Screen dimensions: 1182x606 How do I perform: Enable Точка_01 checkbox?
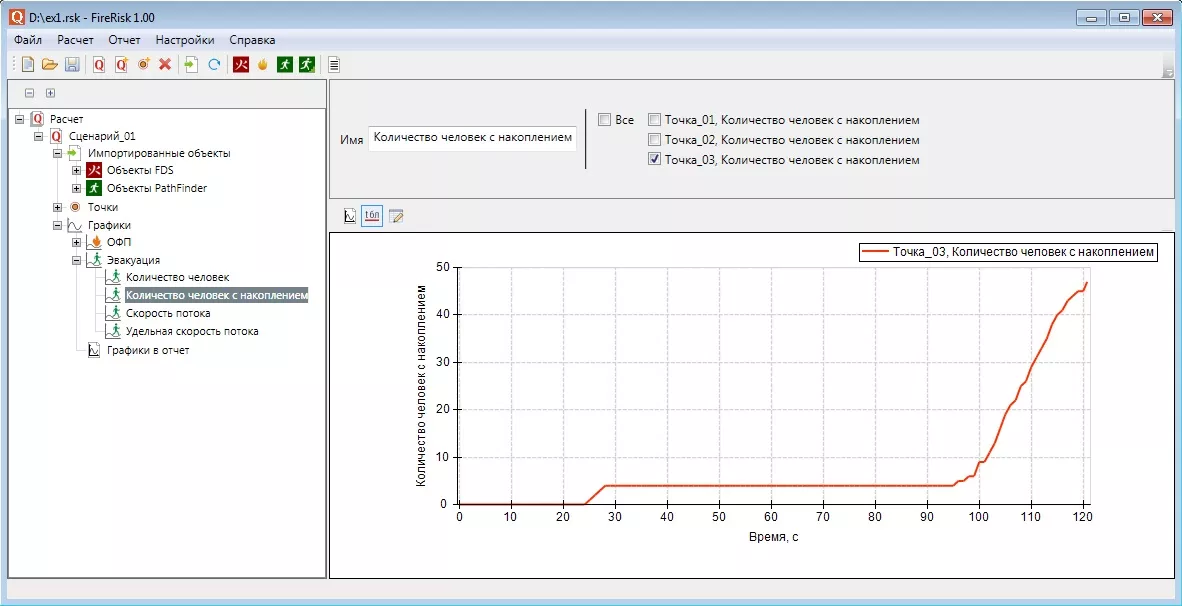[654, 120]
